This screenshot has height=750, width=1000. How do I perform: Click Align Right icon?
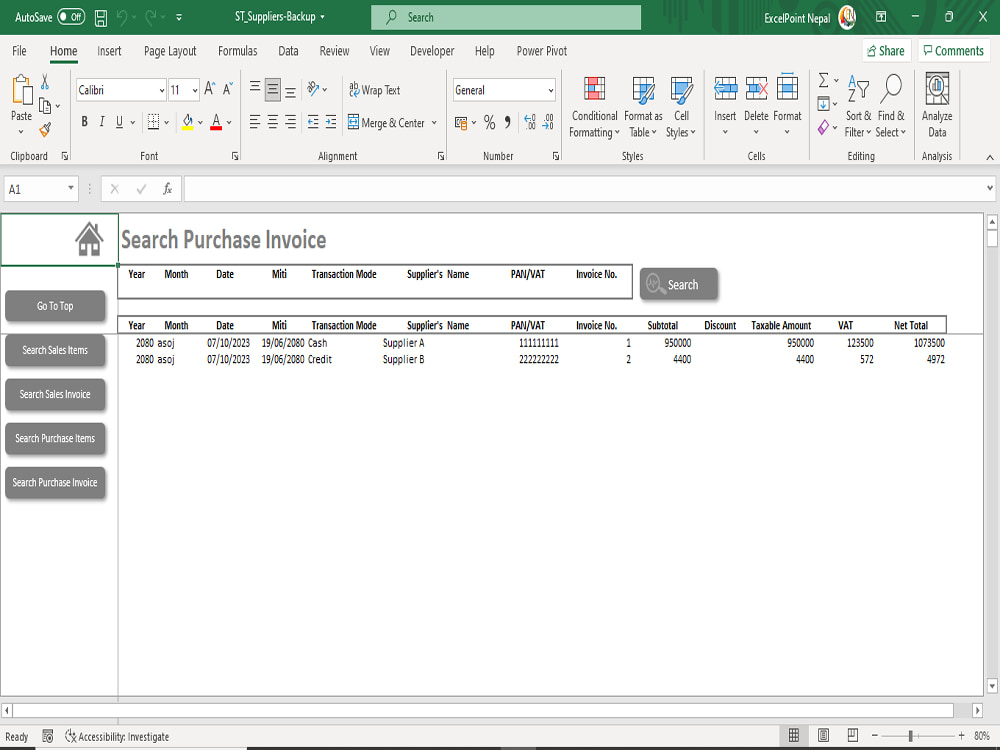pos(290,122)
